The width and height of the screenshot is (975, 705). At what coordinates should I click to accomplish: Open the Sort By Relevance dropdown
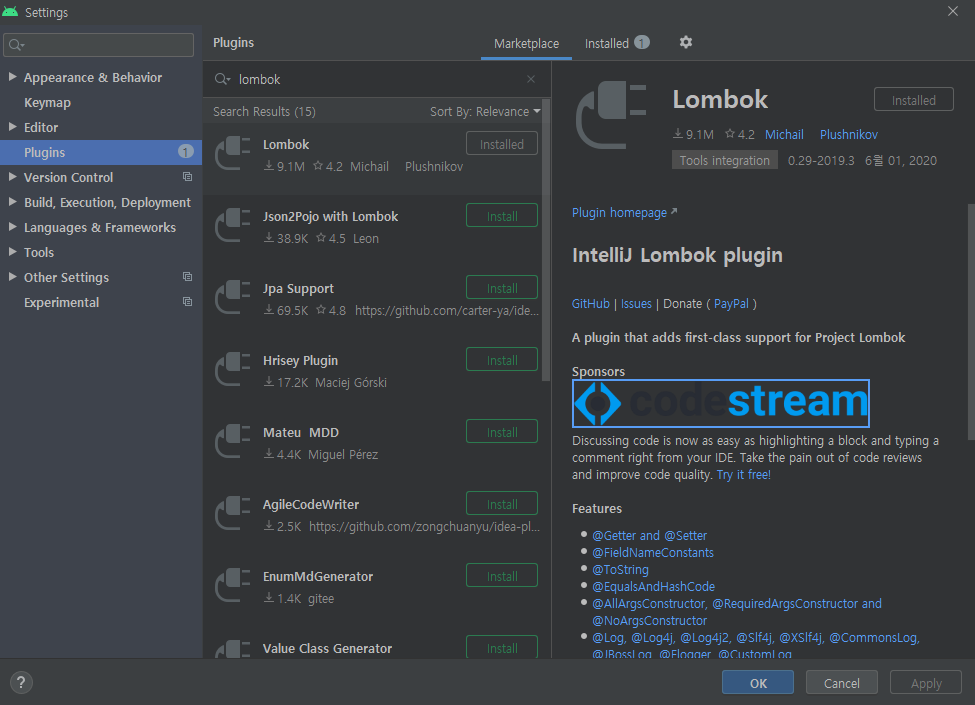click(485, 111)
